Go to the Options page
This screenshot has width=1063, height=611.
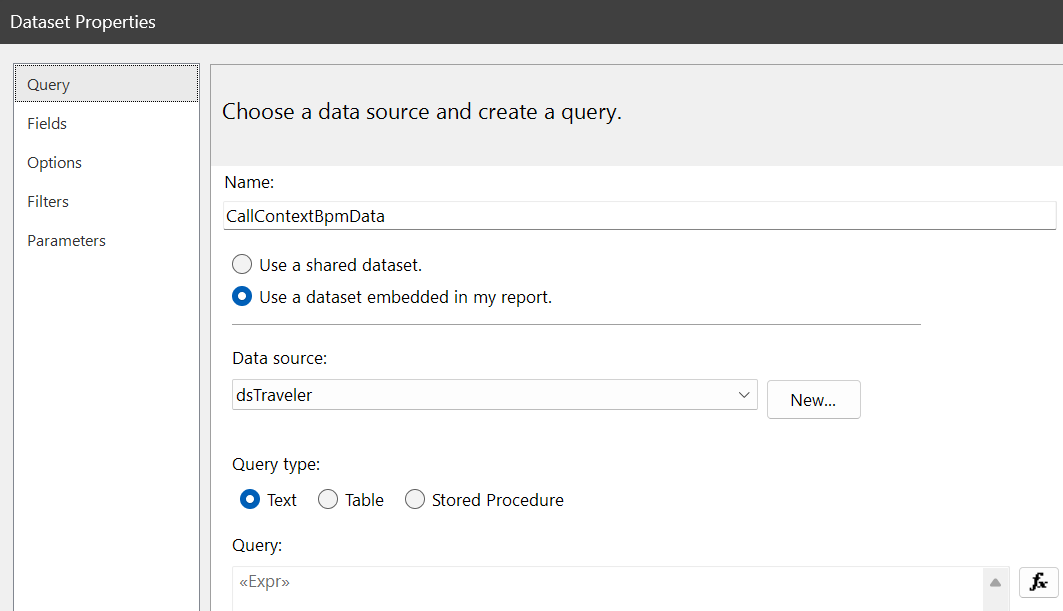(54, 163)
